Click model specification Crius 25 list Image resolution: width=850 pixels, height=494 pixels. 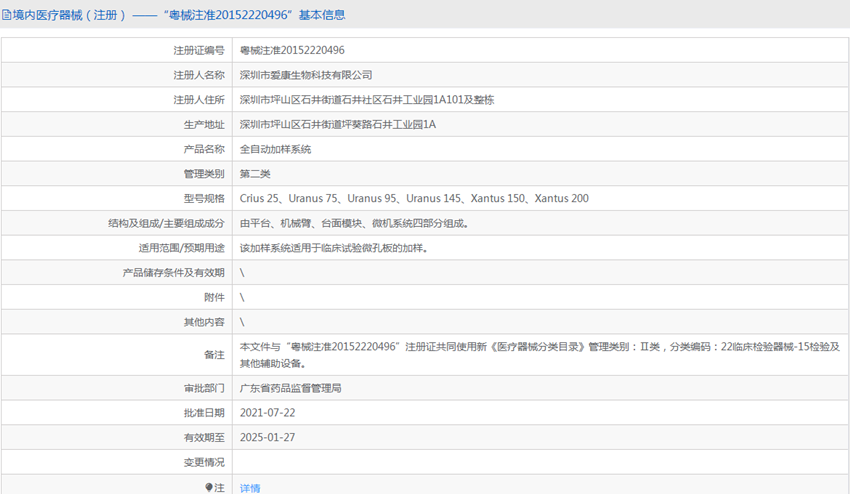coord(414,198)
